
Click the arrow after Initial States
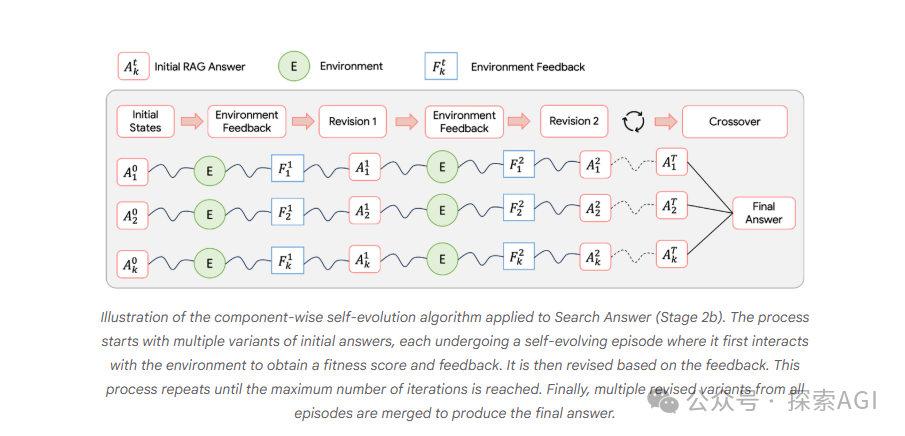coord(192,121)
